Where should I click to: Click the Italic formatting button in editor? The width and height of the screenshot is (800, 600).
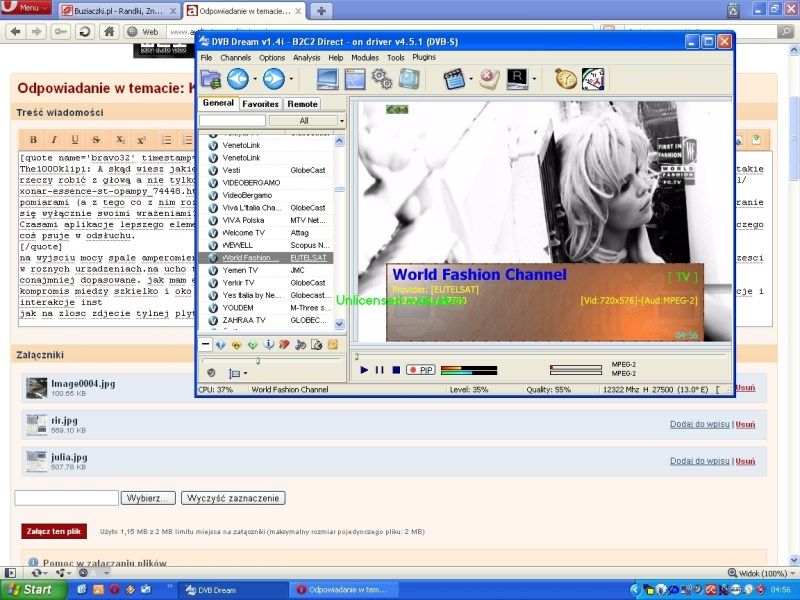54,140
